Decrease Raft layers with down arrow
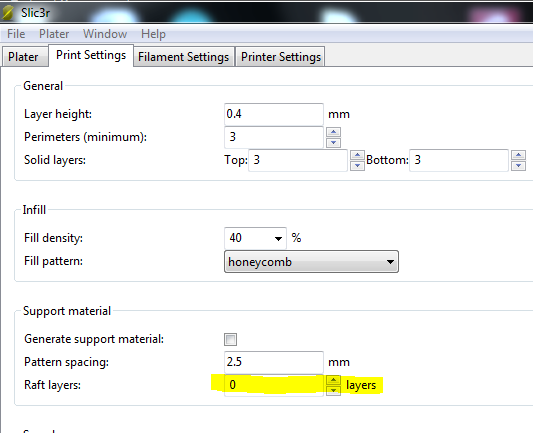This screenshot has height=433, width=533. pos(333,391)
